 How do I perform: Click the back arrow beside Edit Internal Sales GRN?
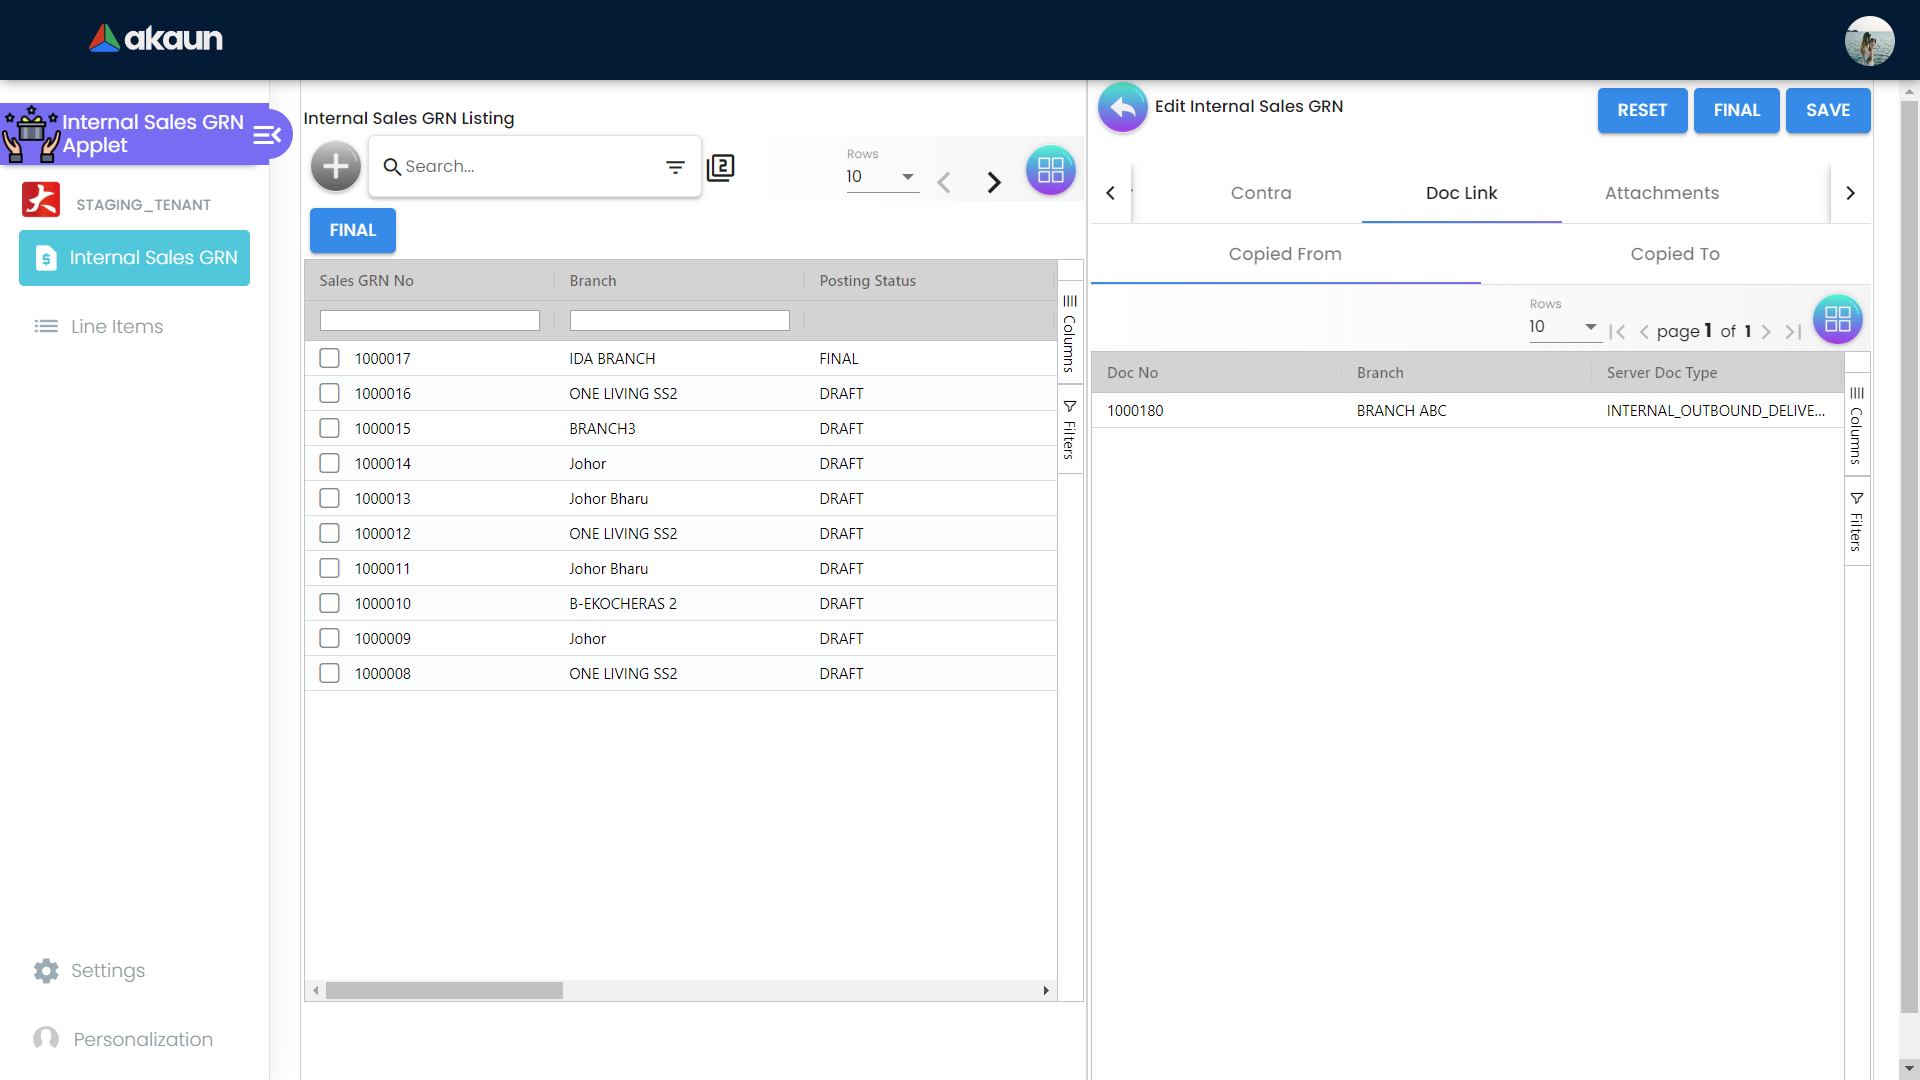coord(1122,107)
